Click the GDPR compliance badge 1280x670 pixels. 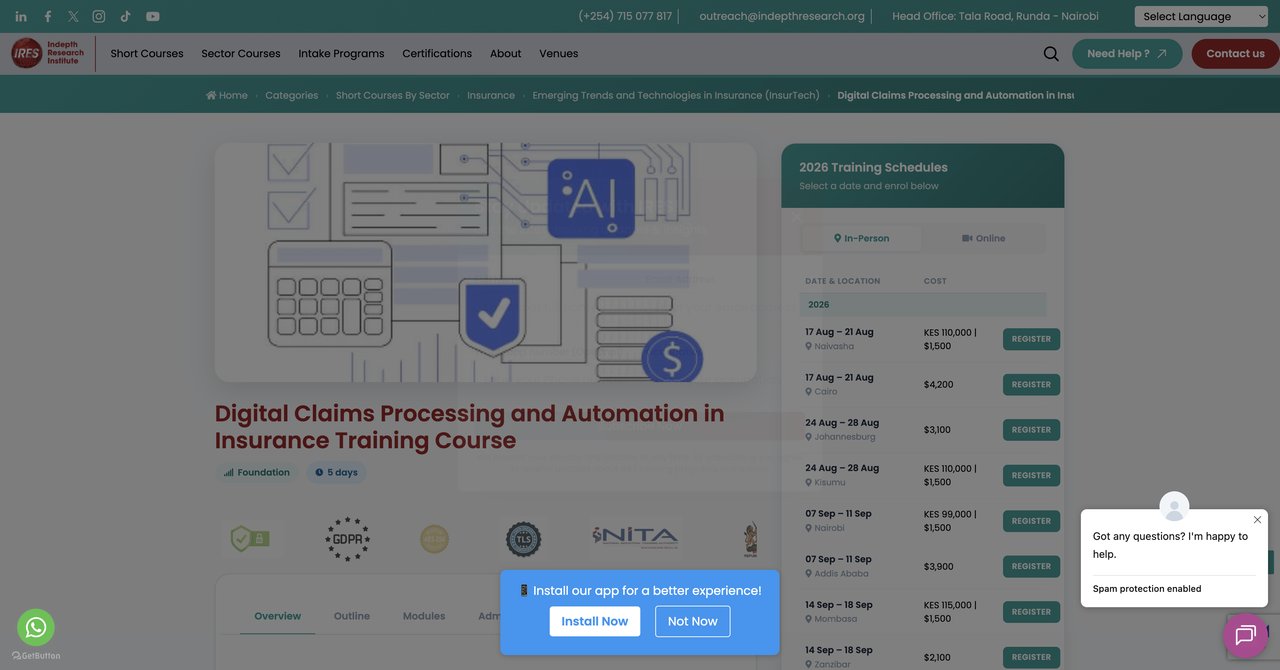[347, 539]
